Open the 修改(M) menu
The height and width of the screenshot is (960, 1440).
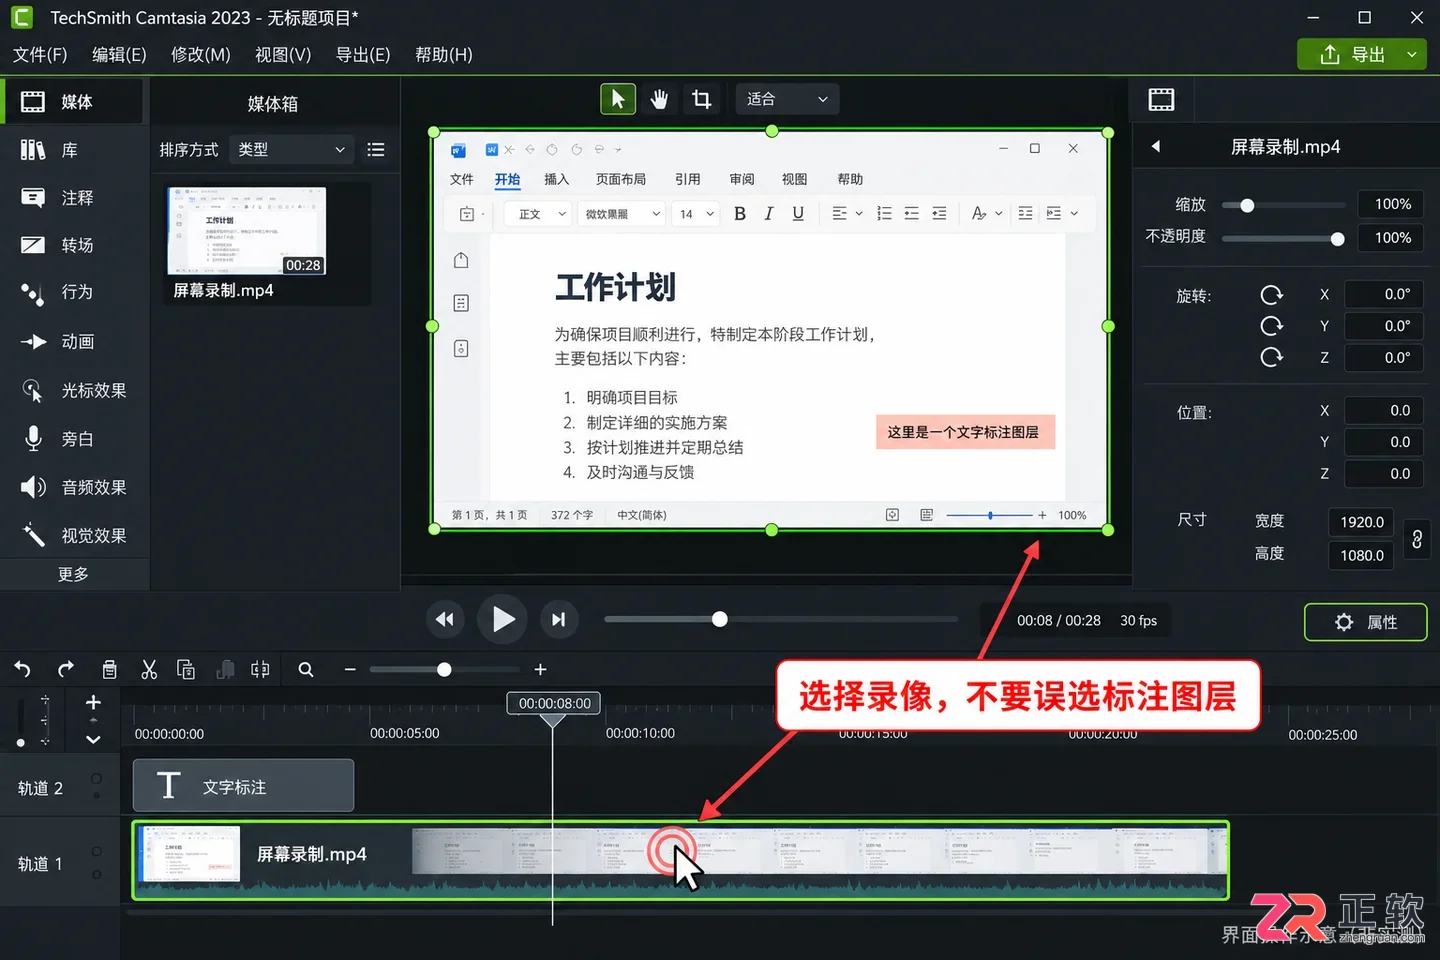click(x=201, y=54)
